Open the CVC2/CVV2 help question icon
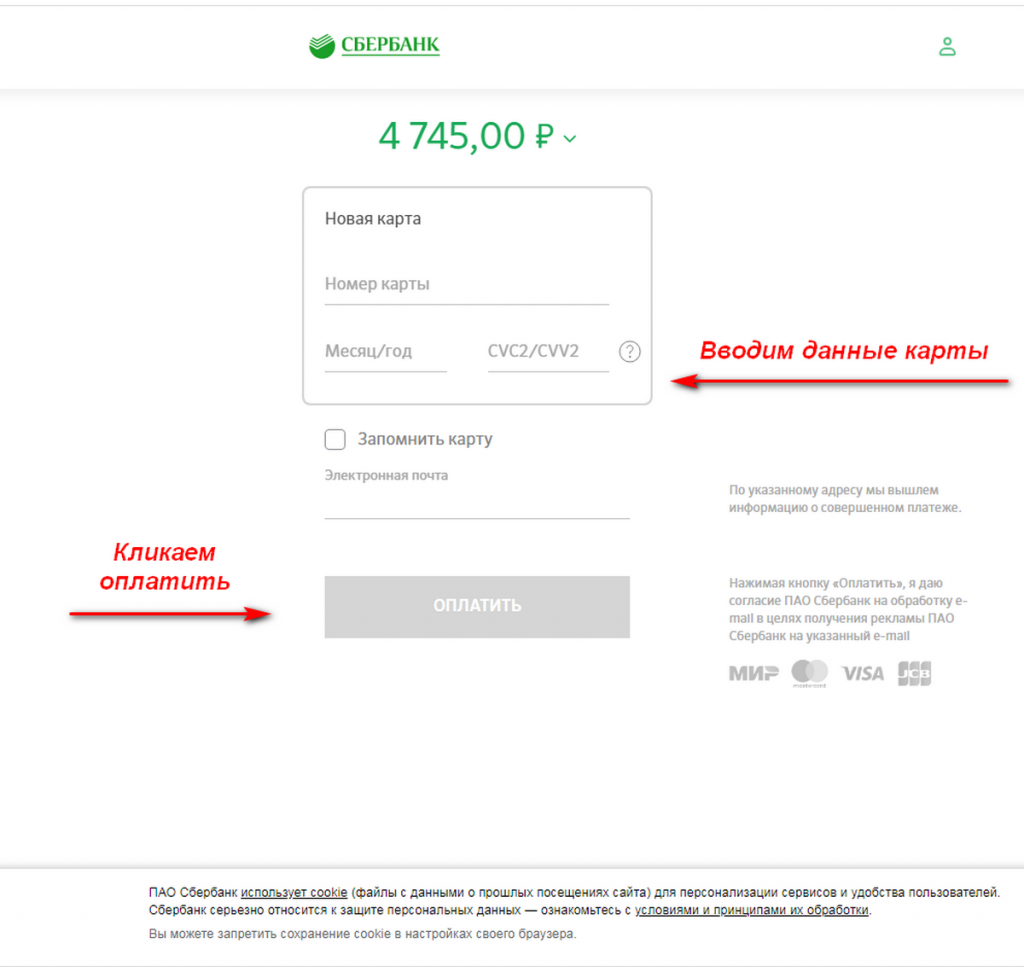The width and height of the screenshot is (1024, 967). pos(630,351)
